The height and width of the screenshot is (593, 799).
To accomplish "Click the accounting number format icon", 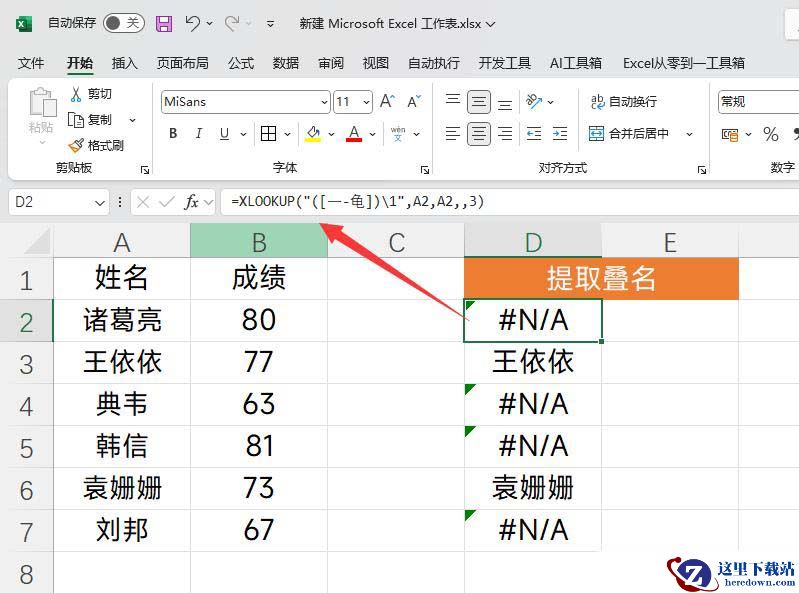I will 730,134.
